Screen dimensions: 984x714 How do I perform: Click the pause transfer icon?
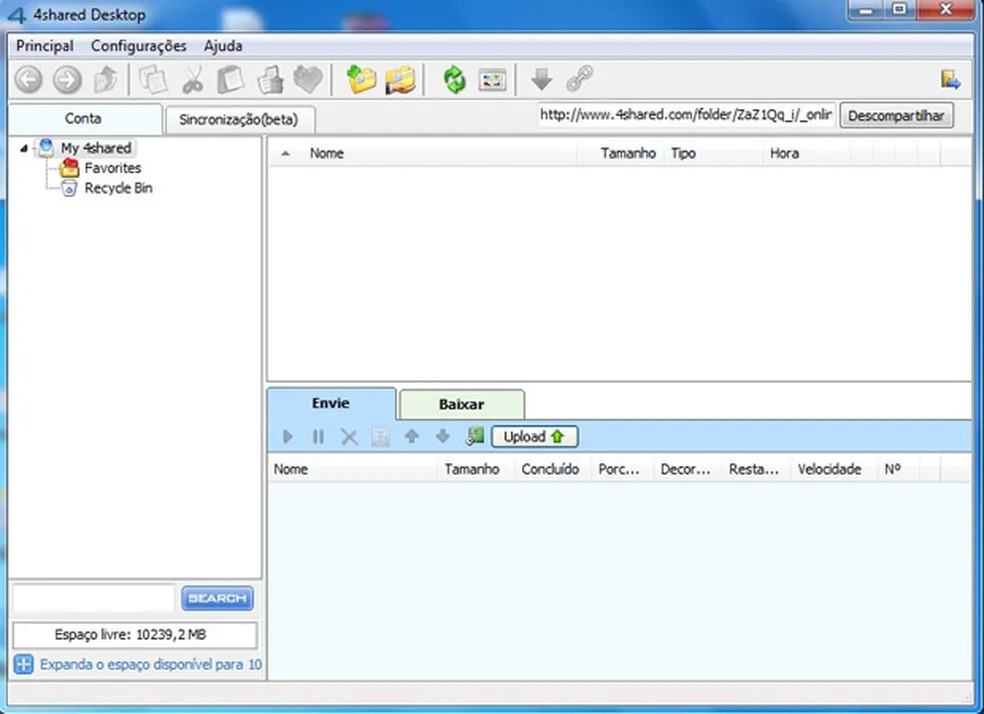click(318, 436)
